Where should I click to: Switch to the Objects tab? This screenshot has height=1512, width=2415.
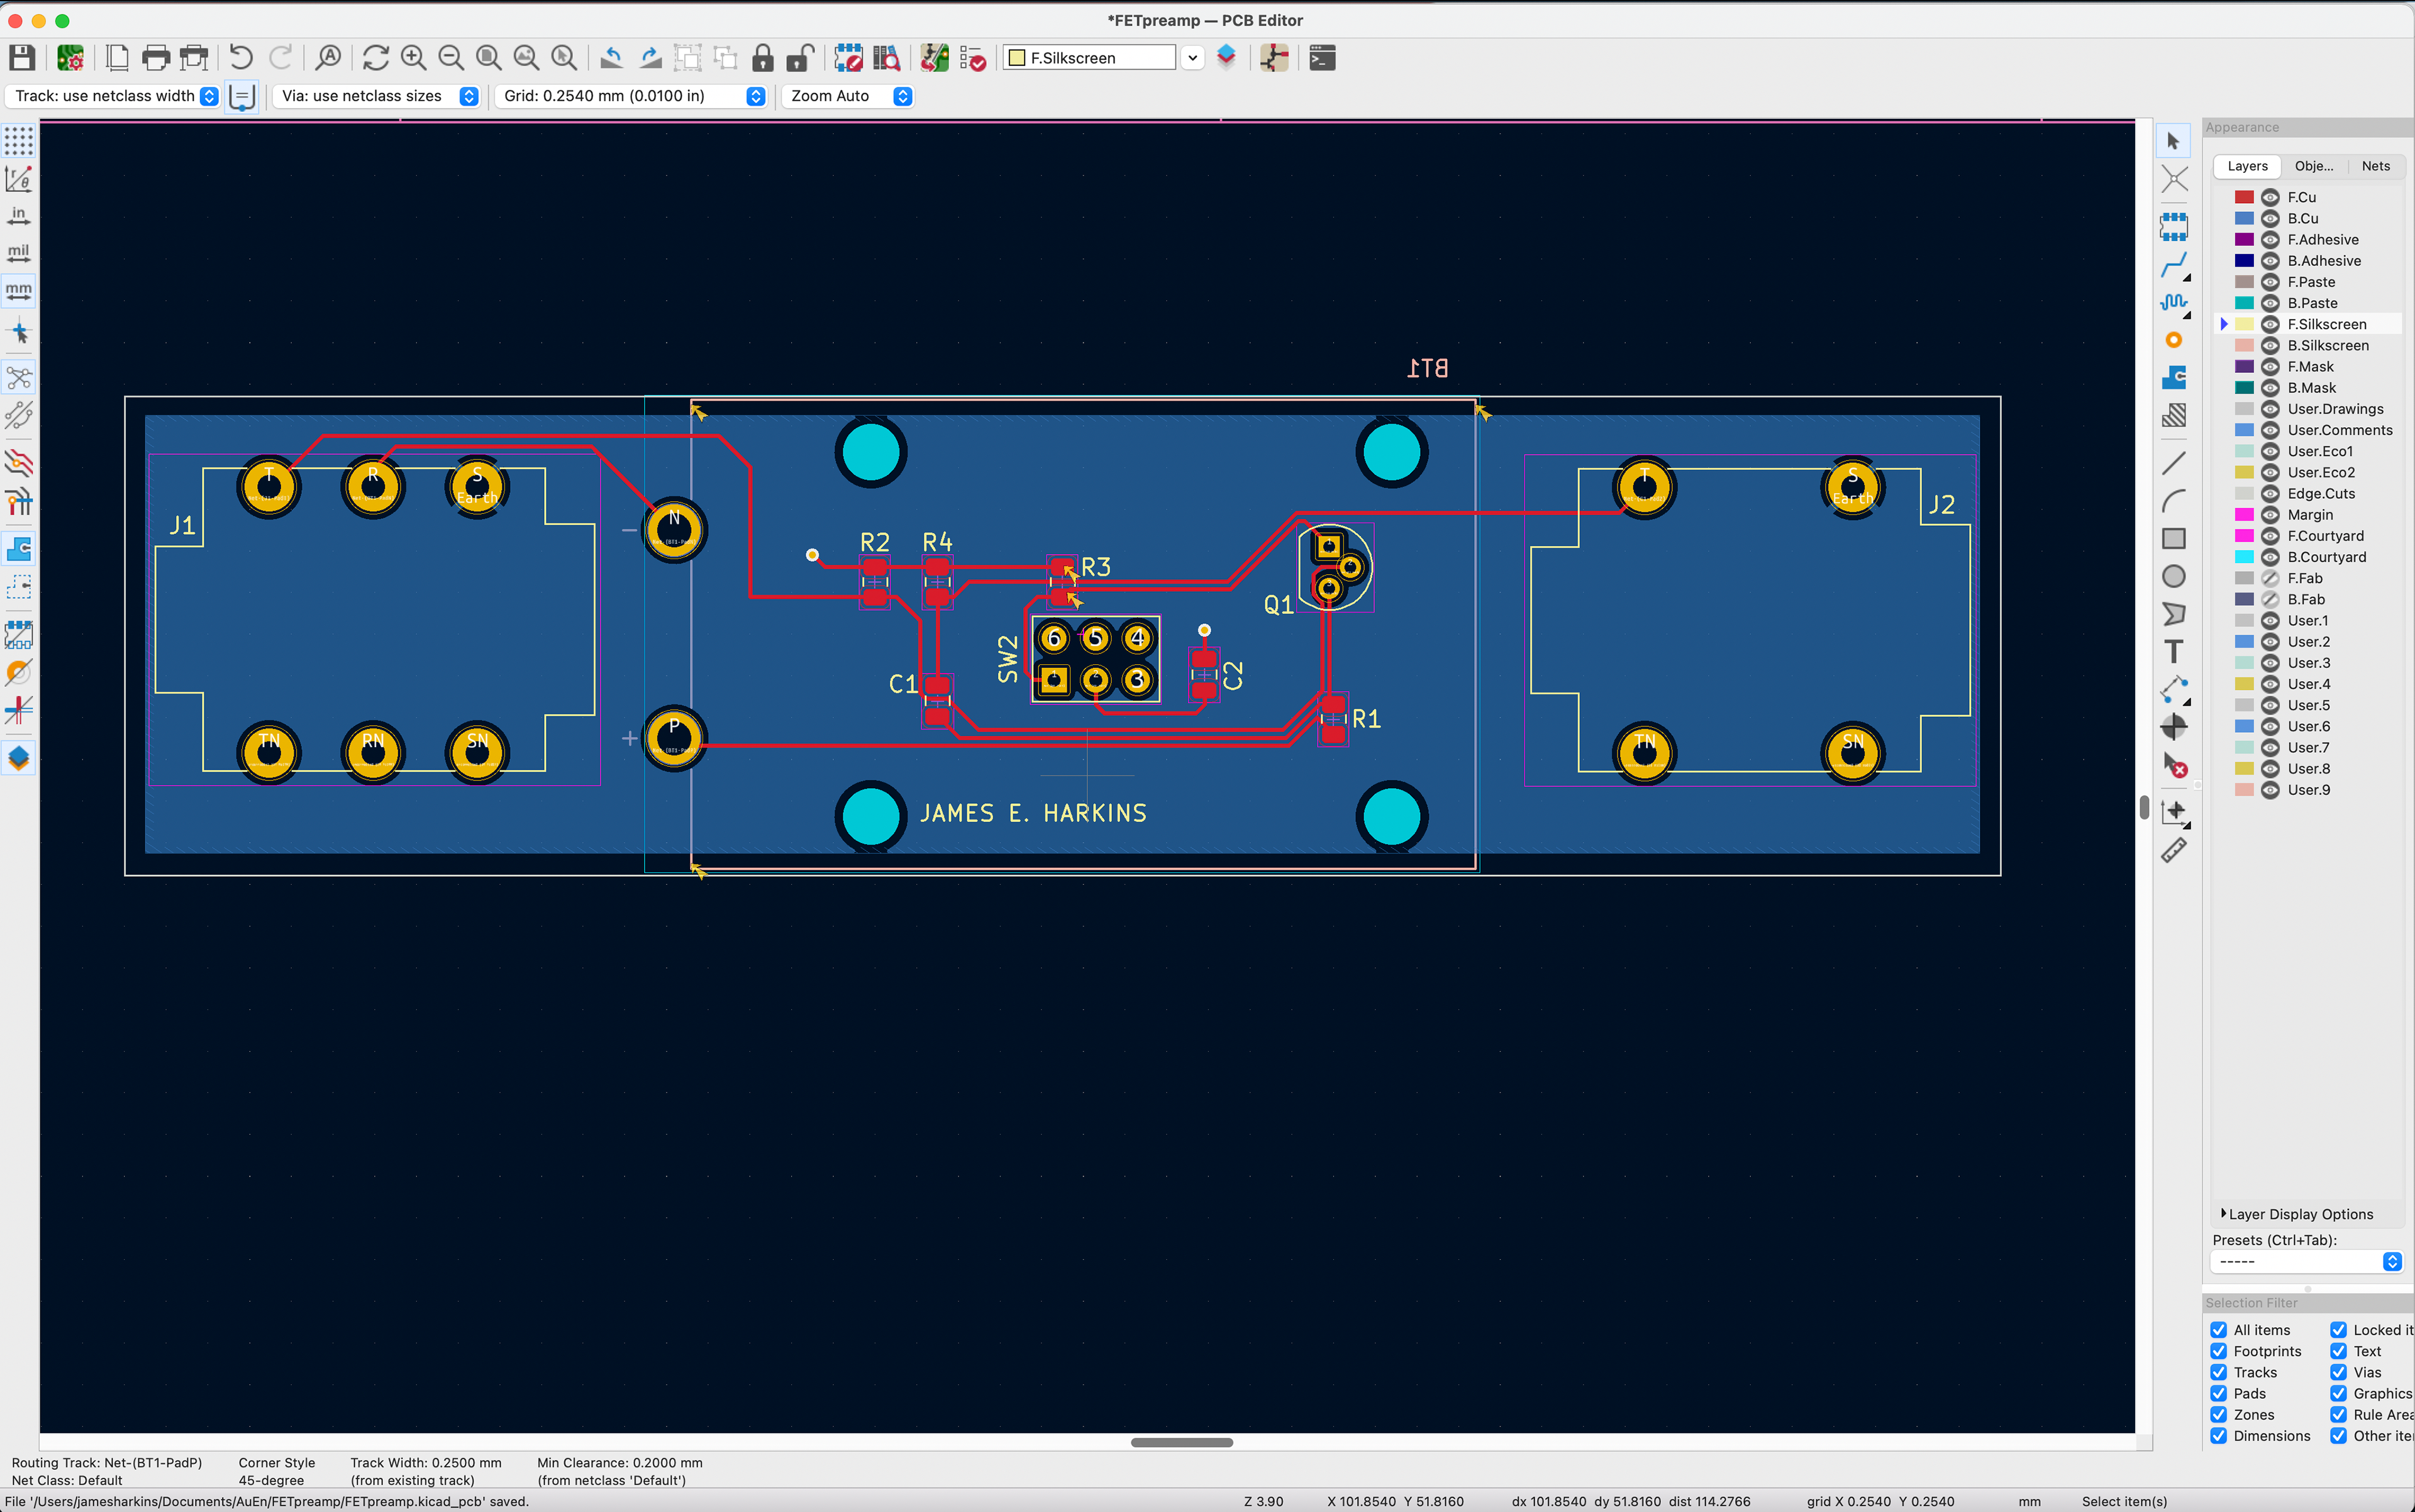coord(2313,166)
